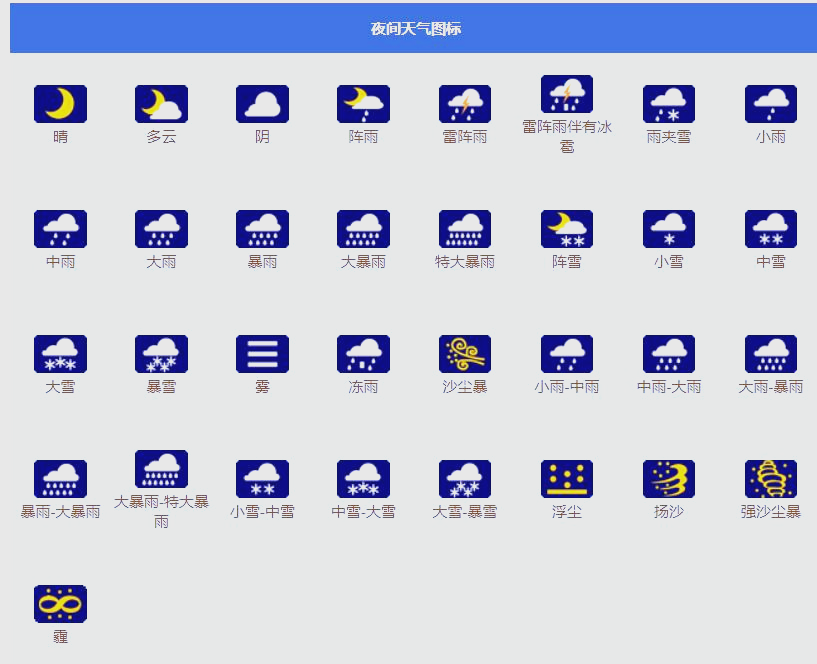Click the 浮尘 caption text
817x664 pixels.
coord(567,512)
